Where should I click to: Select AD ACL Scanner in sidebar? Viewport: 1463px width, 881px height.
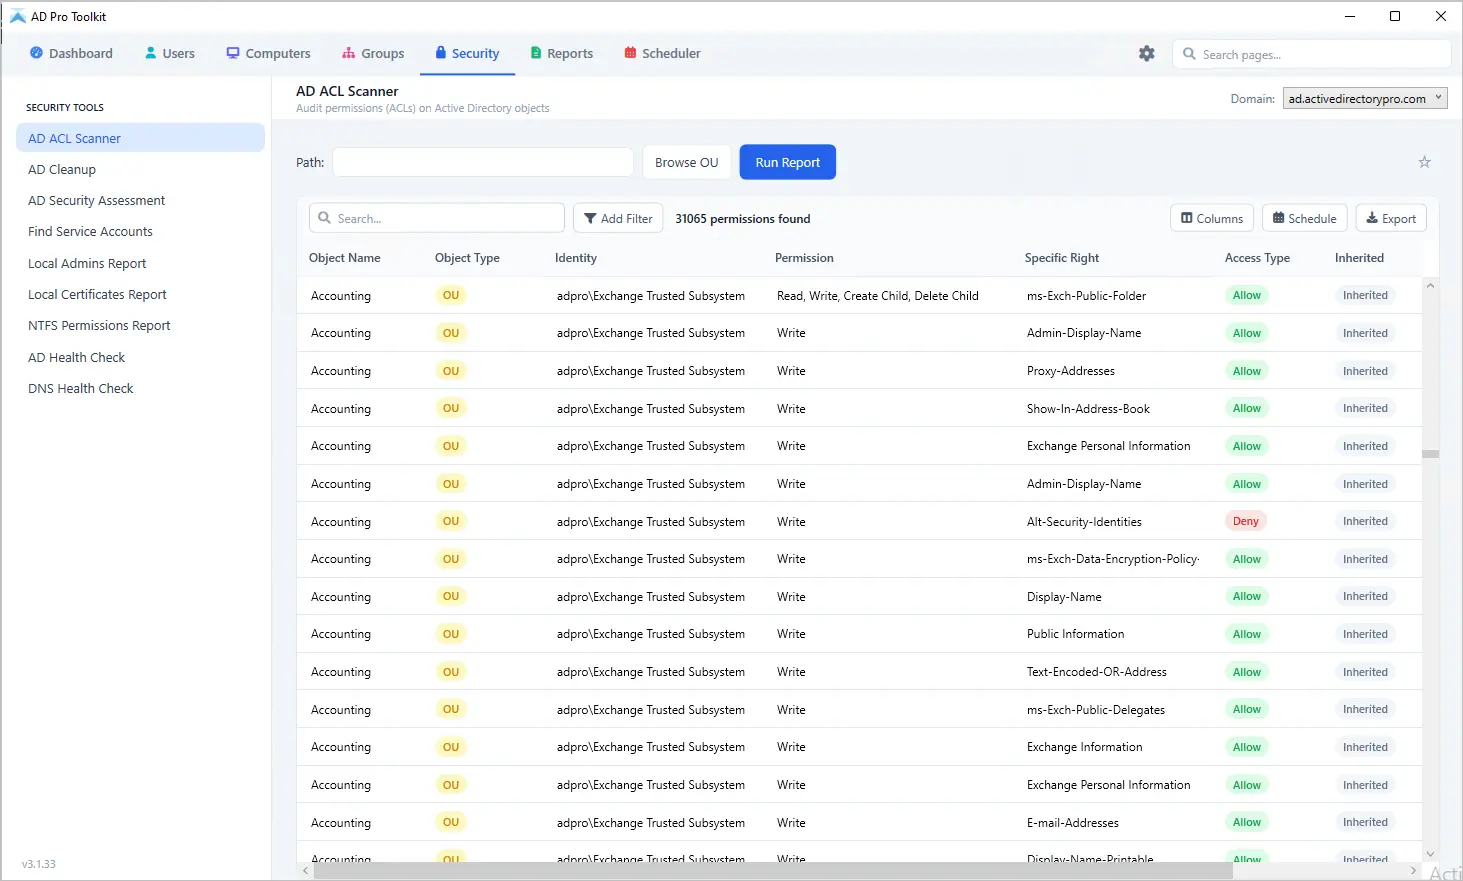point(140,138)
